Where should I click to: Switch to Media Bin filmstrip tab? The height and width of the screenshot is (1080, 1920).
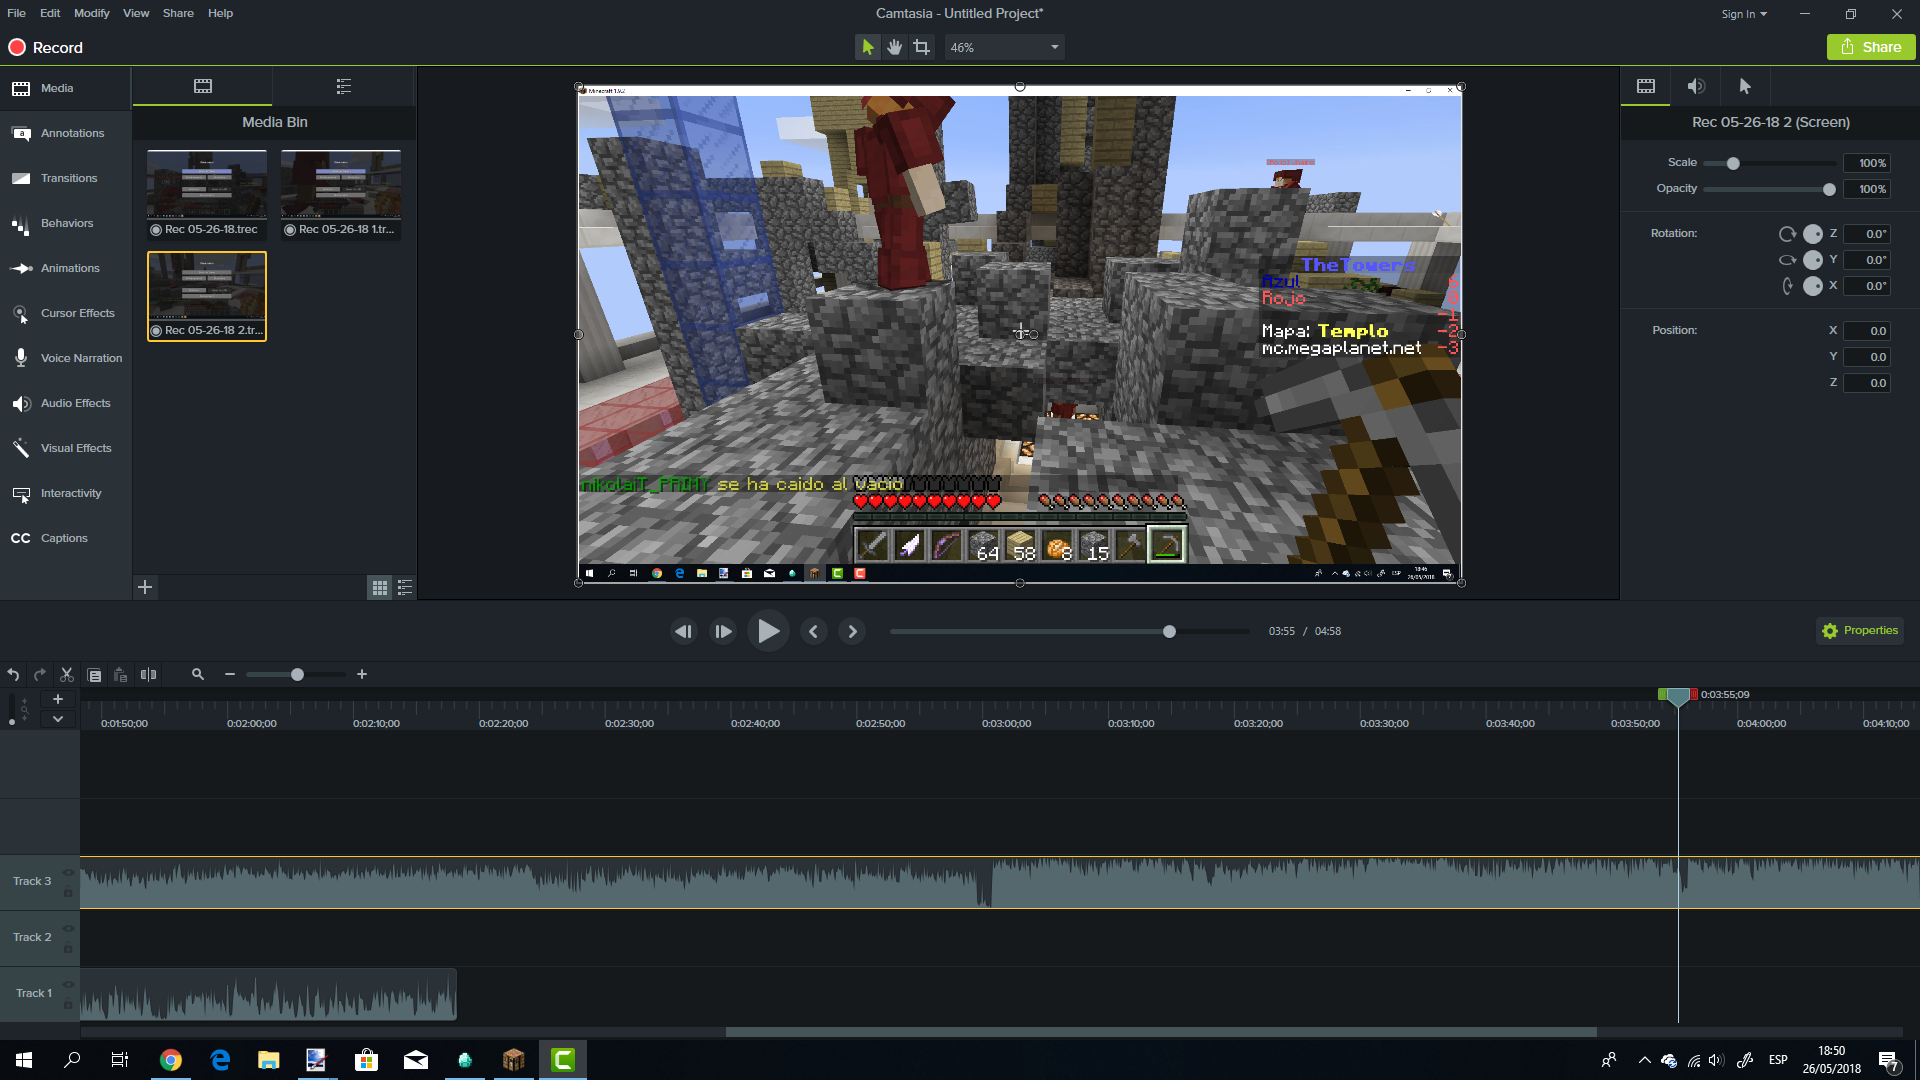pyautogui.click(x=203, y=86)
